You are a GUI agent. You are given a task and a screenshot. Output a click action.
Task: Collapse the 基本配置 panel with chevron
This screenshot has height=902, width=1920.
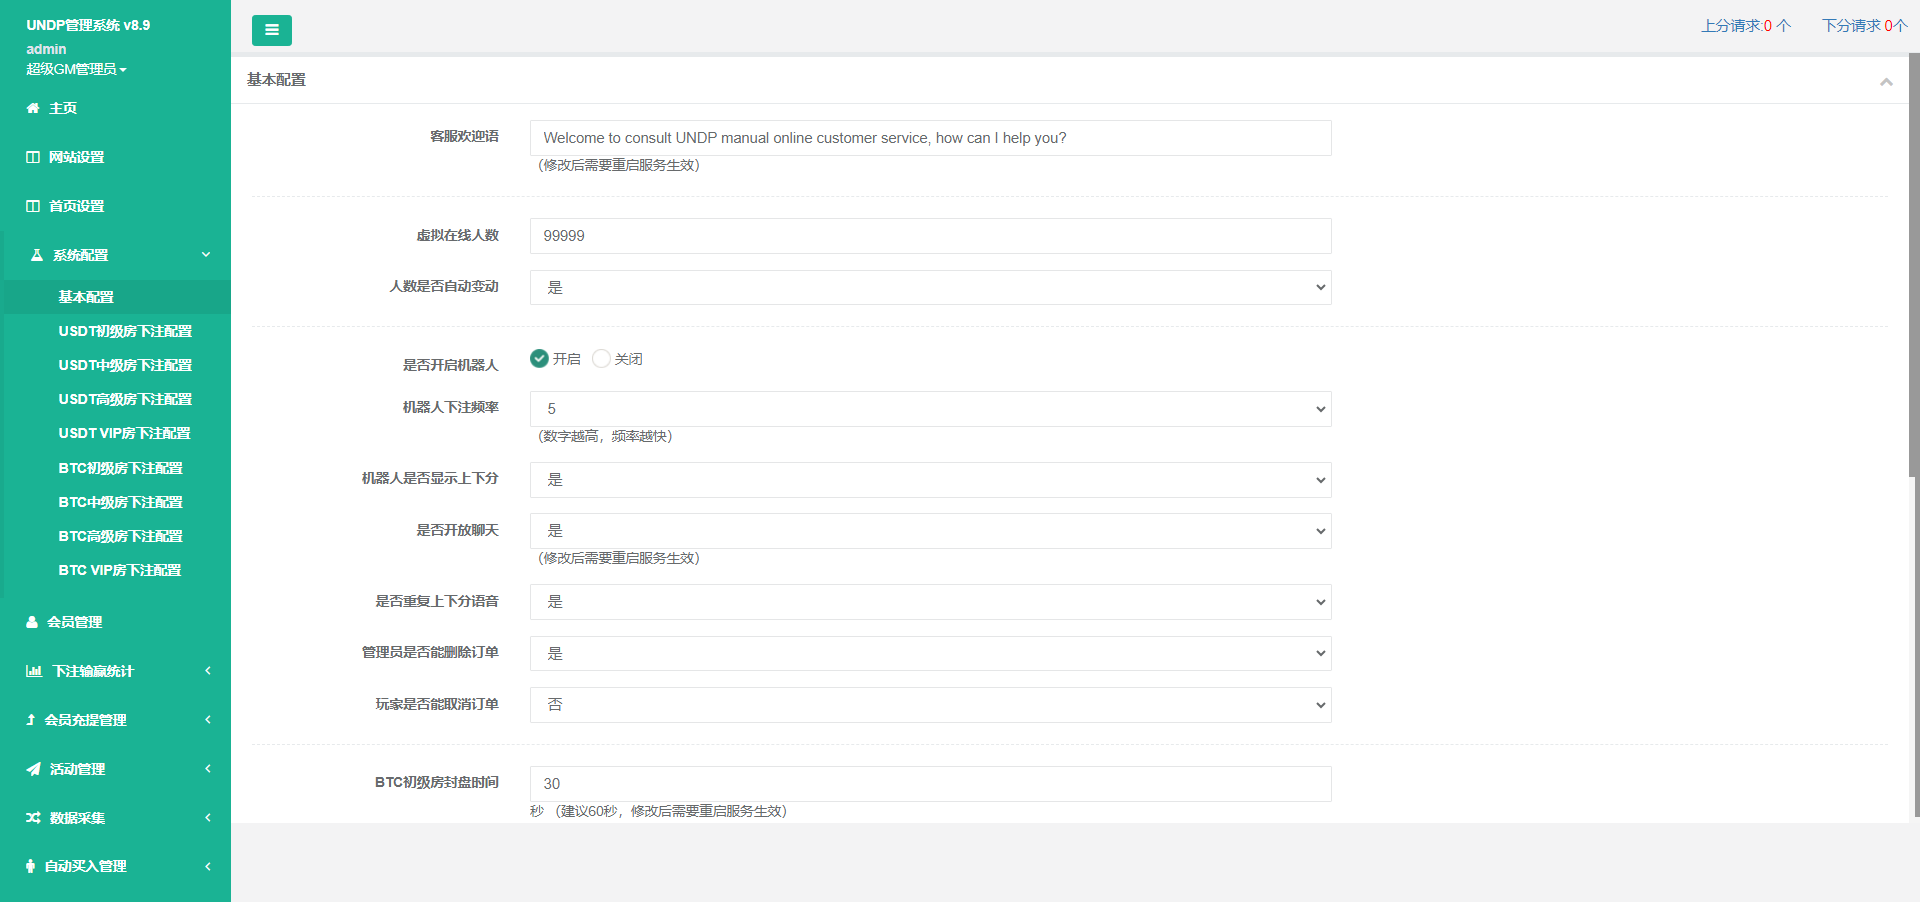pos(1886,81)
